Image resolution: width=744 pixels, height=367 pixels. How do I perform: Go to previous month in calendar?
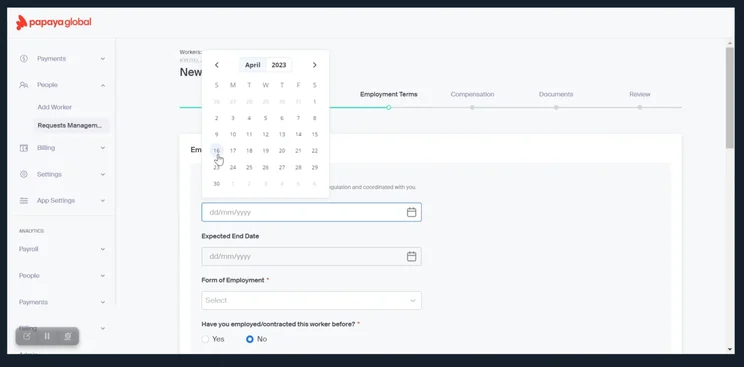(217, 65)
